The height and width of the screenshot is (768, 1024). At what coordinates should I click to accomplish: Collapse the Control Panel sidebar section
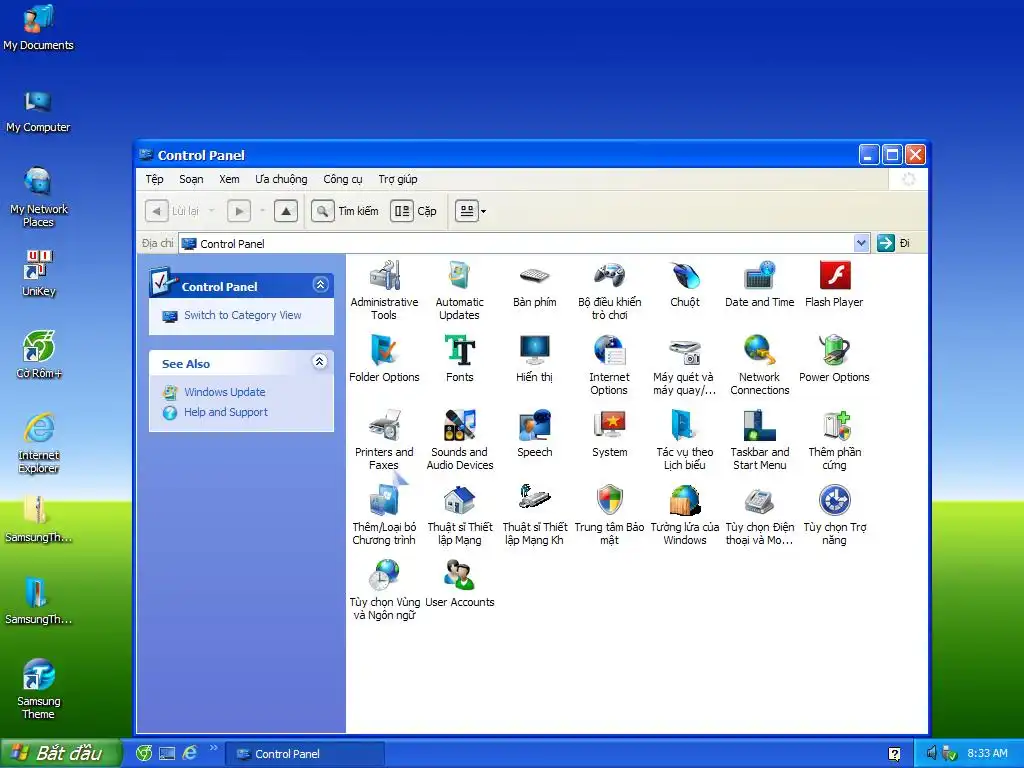320,285
